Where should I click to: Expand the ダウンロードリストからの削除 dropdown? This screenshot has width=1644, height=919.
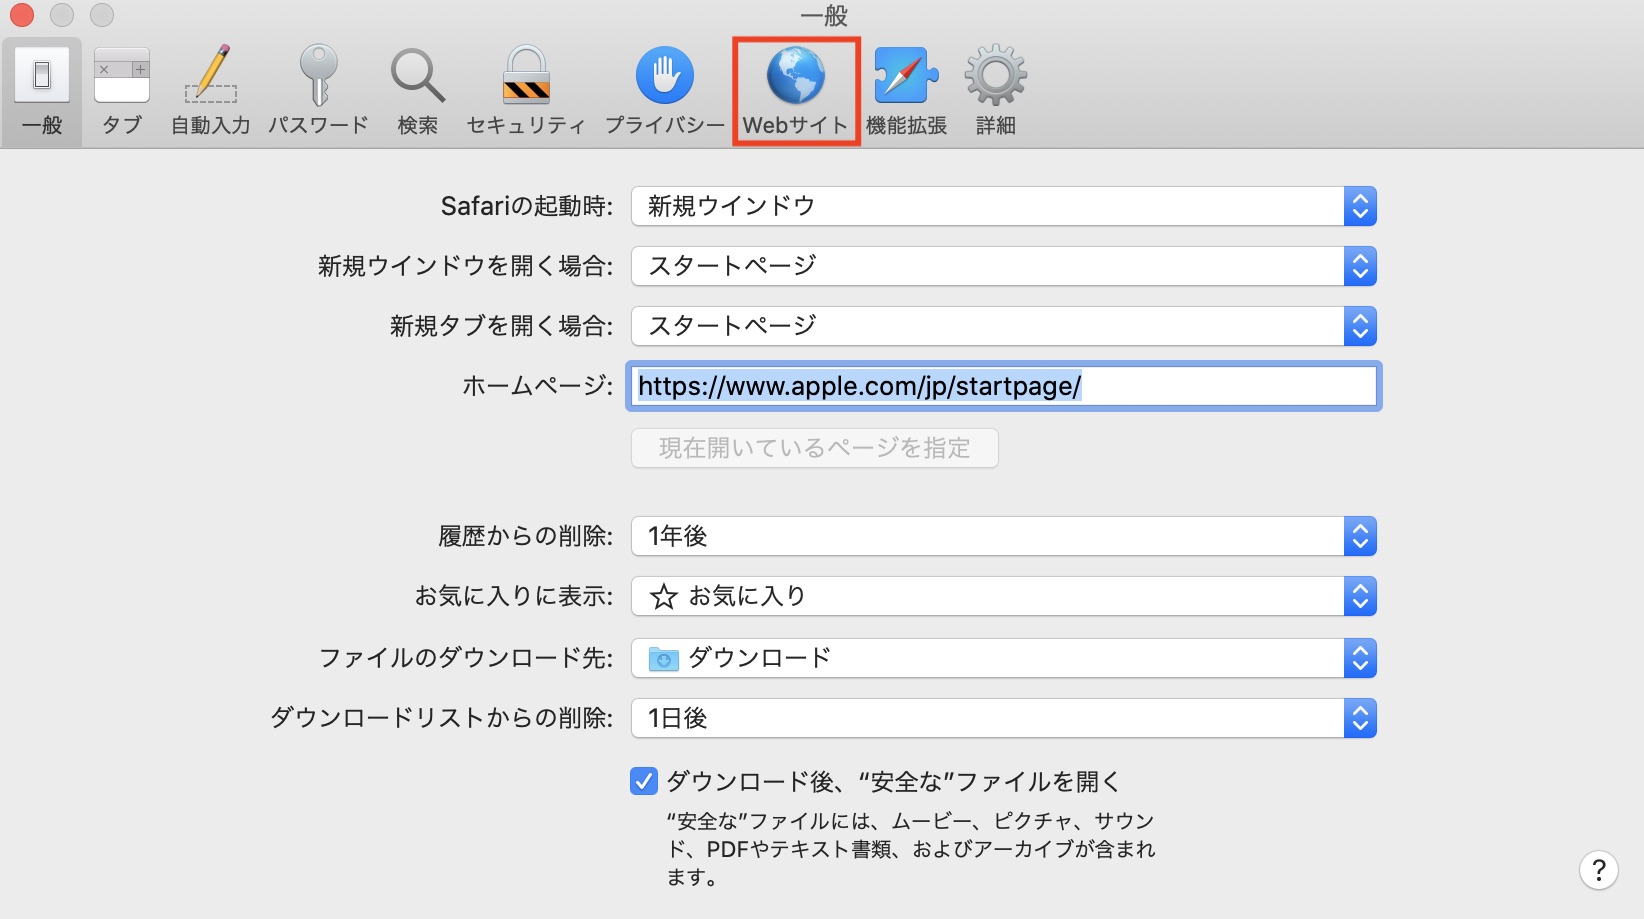(1003, 718)
